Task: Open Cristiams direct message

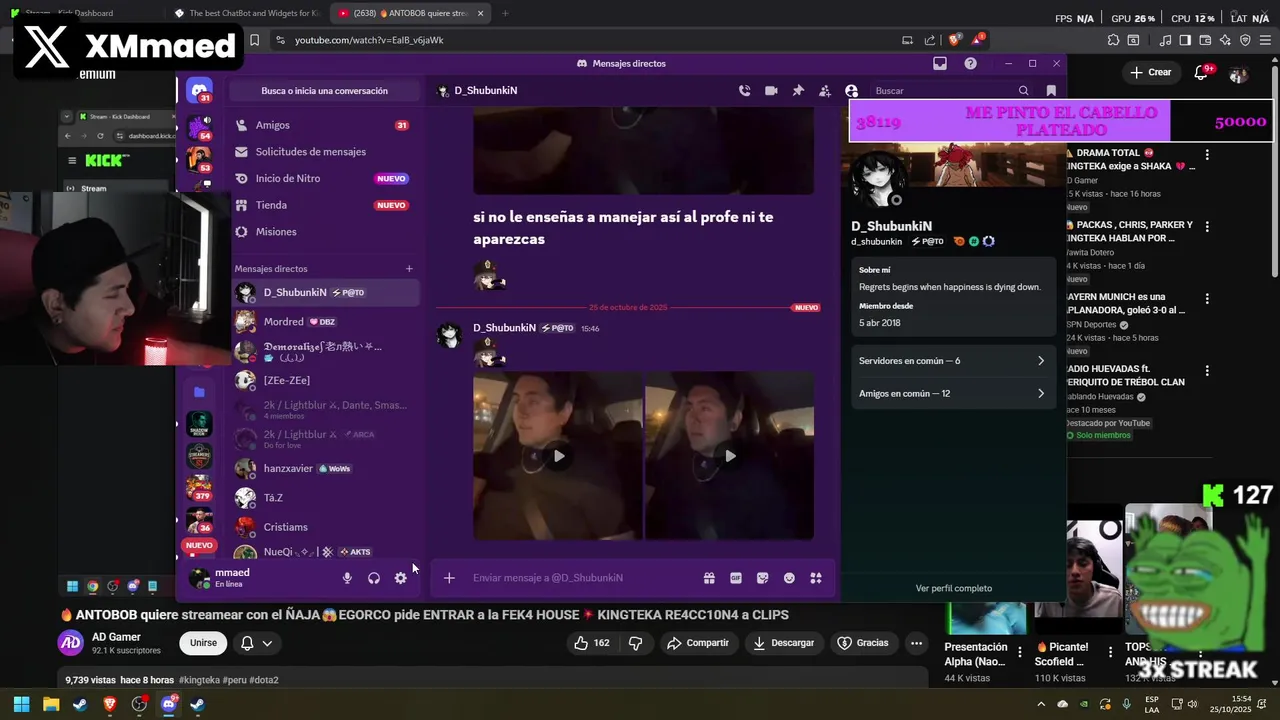Action: pos(324,527)
